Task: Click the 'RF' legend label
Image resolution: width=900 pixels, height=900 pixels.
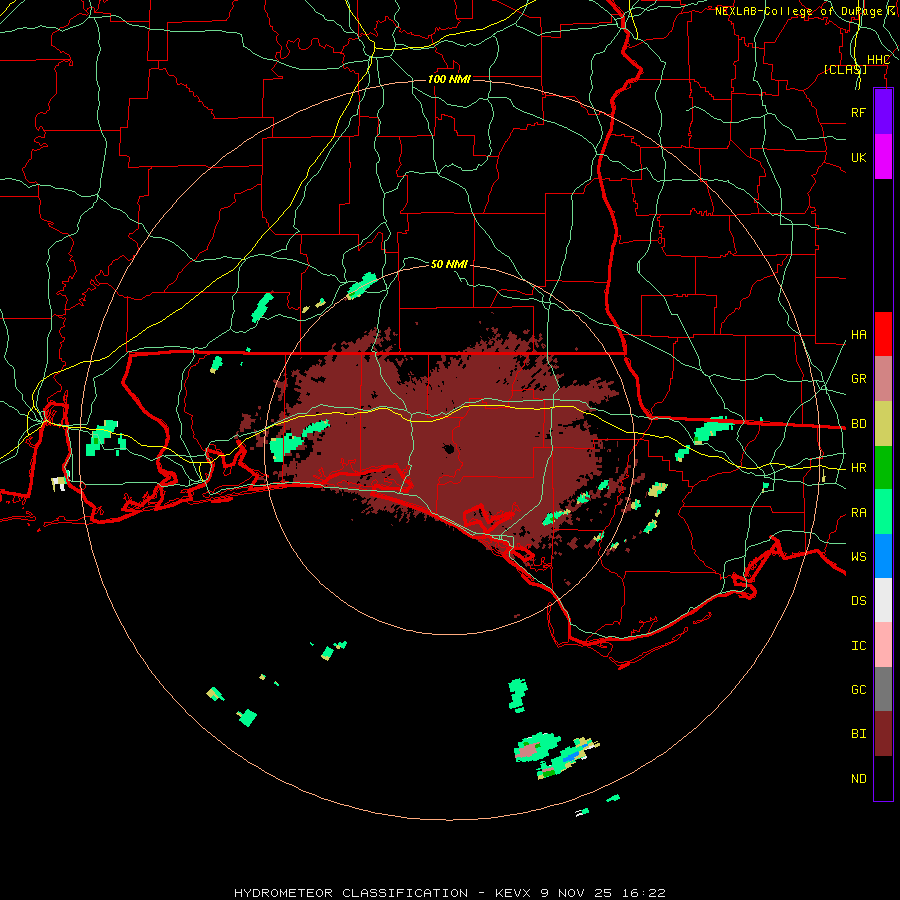Action: 858,113
